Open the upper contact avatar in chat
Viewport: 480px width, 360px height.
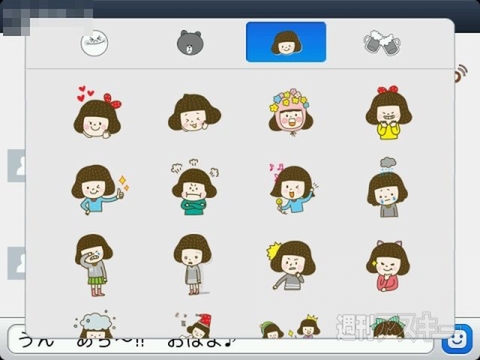(17, 166)
